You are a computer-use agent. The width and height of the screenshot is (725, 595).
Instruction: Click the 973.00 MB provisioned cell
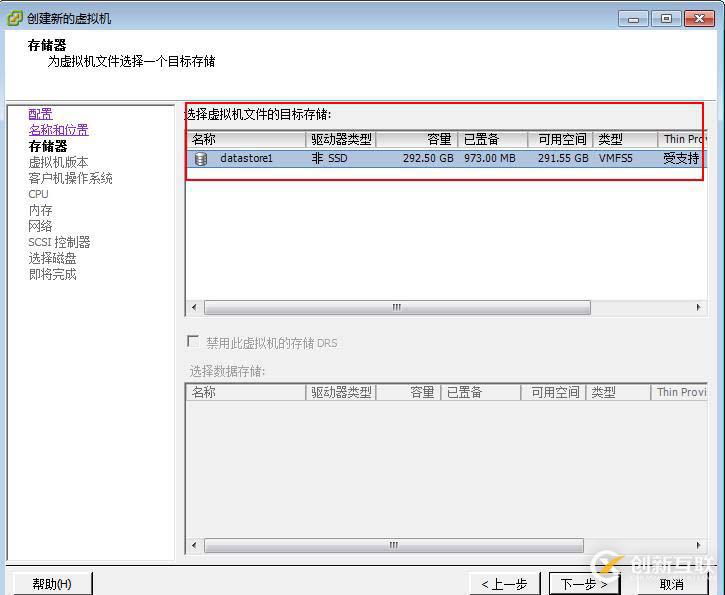[x=490, y=158]
